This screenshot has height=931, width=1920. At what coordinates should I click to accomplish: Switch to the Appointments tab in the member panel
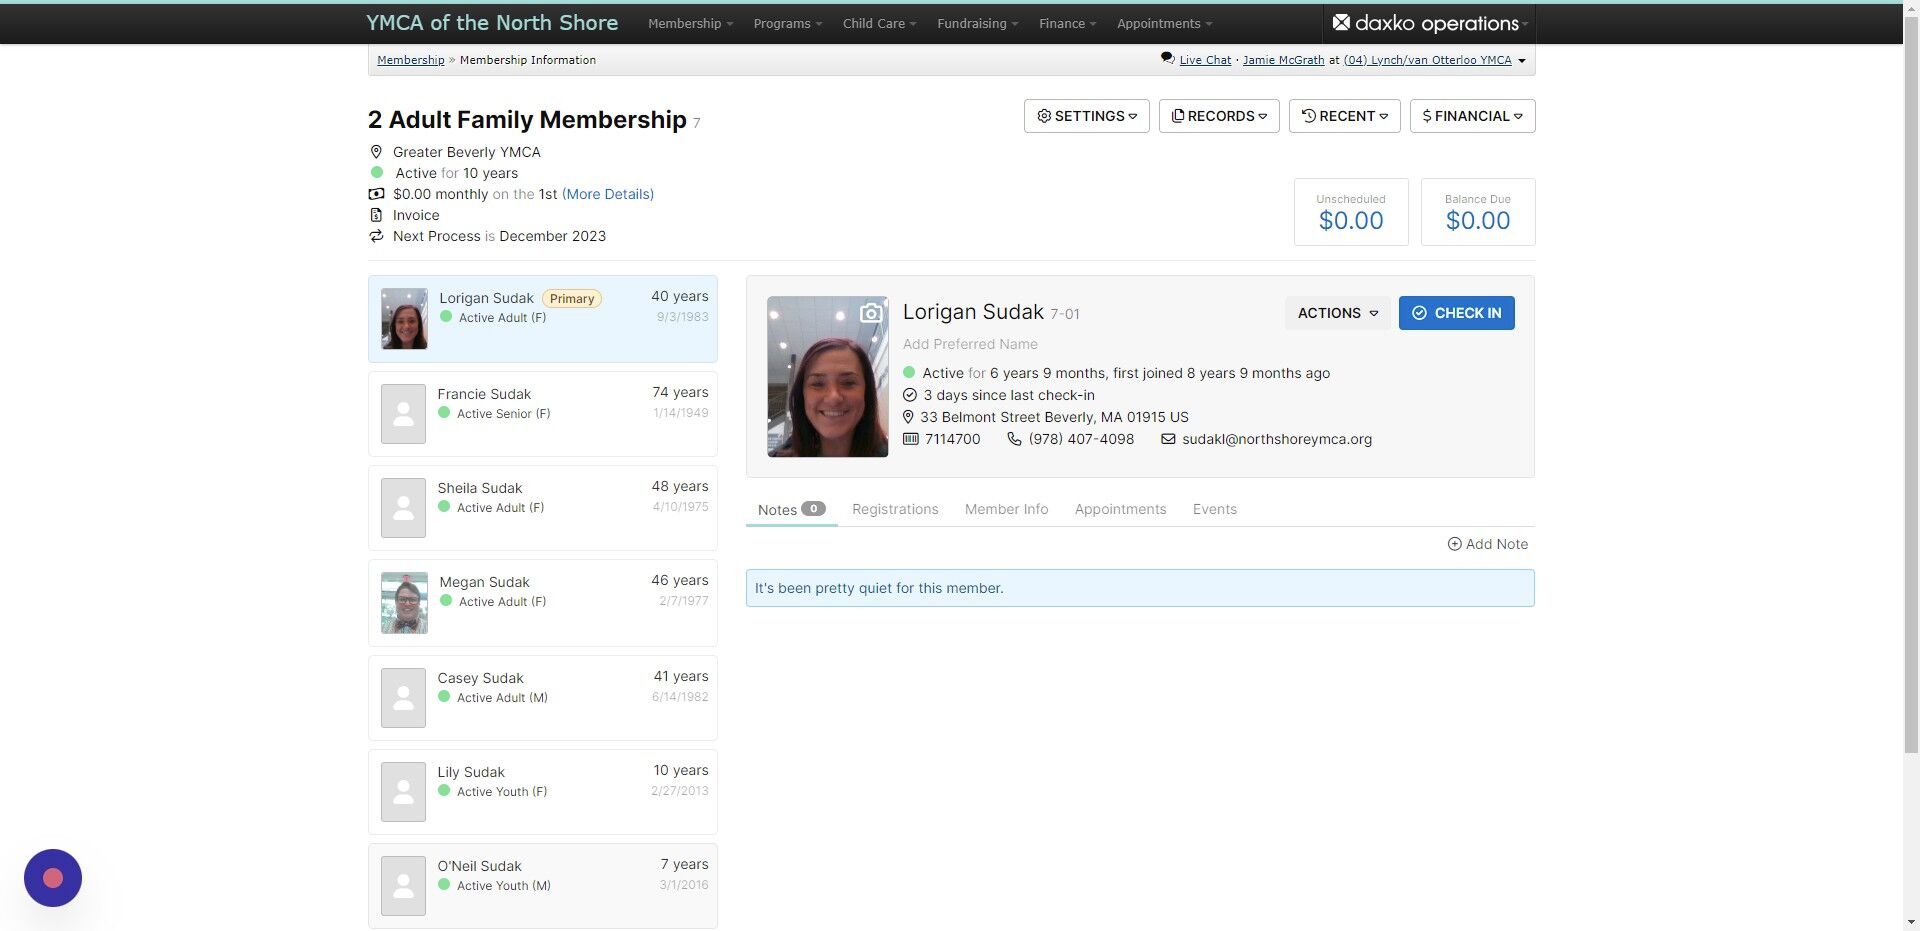pyautogui.click(x=1120, y=509)
